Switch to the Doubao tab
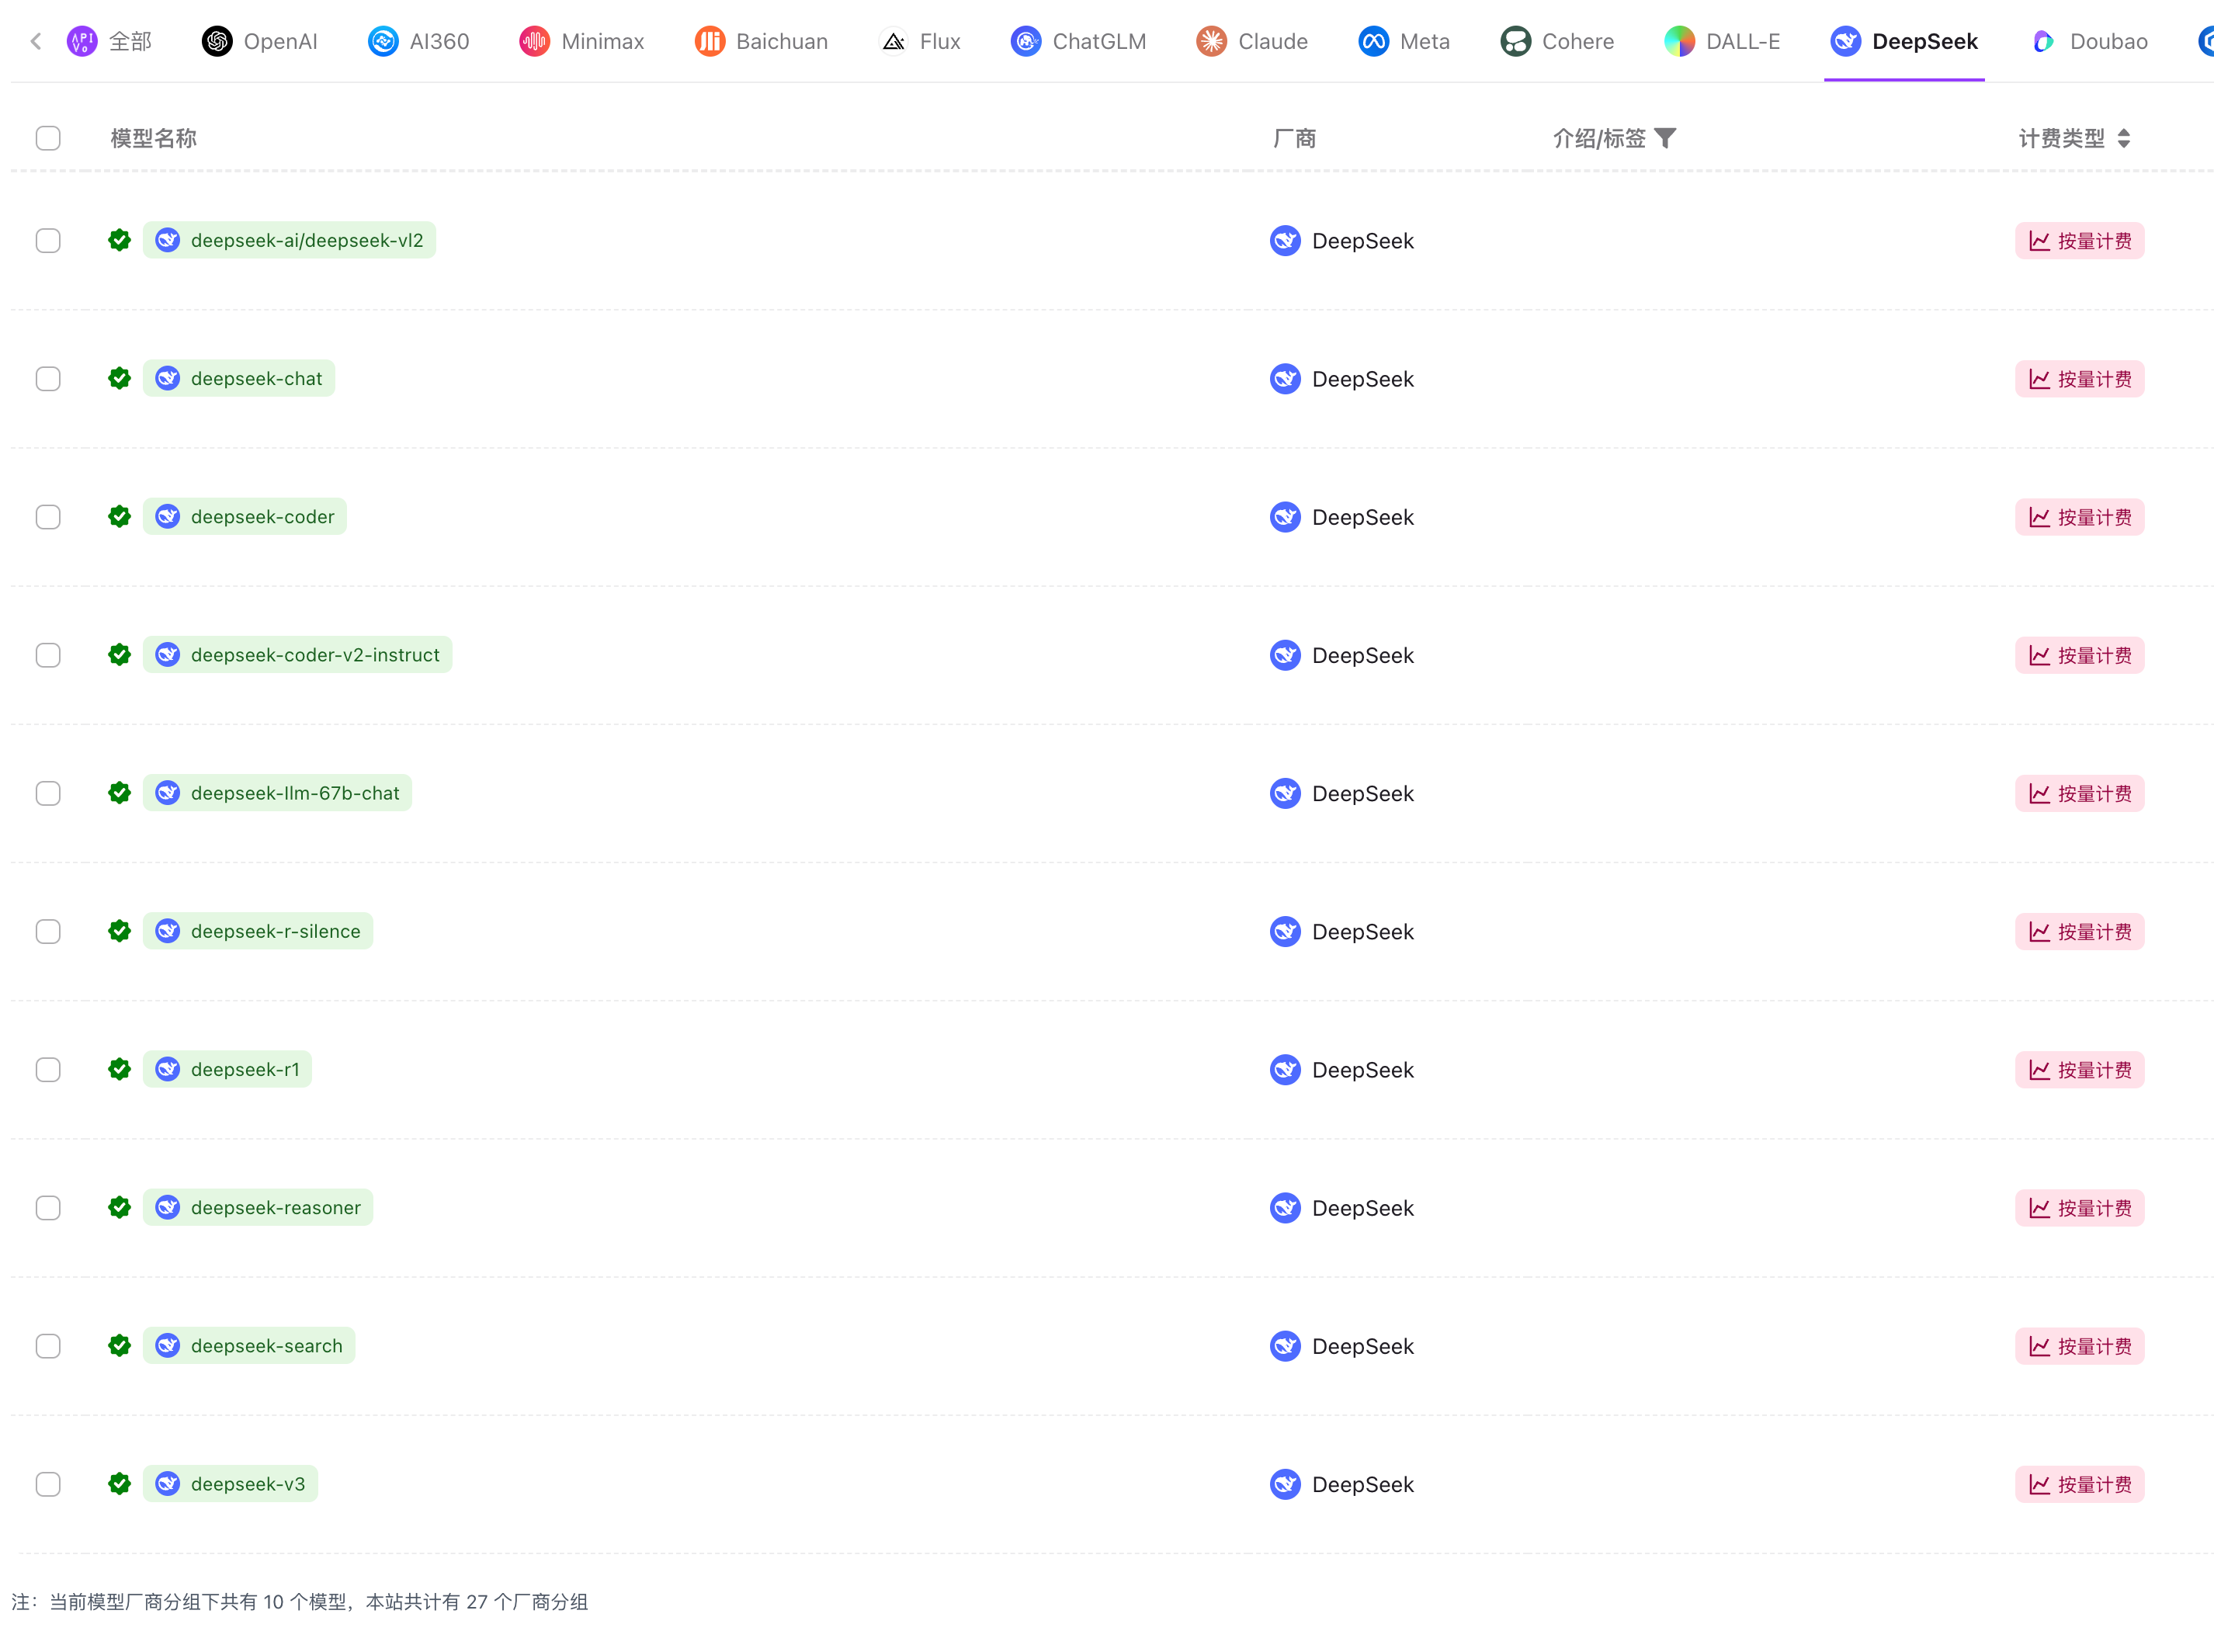2214x1652 pixels. [x=2089, y=41]
